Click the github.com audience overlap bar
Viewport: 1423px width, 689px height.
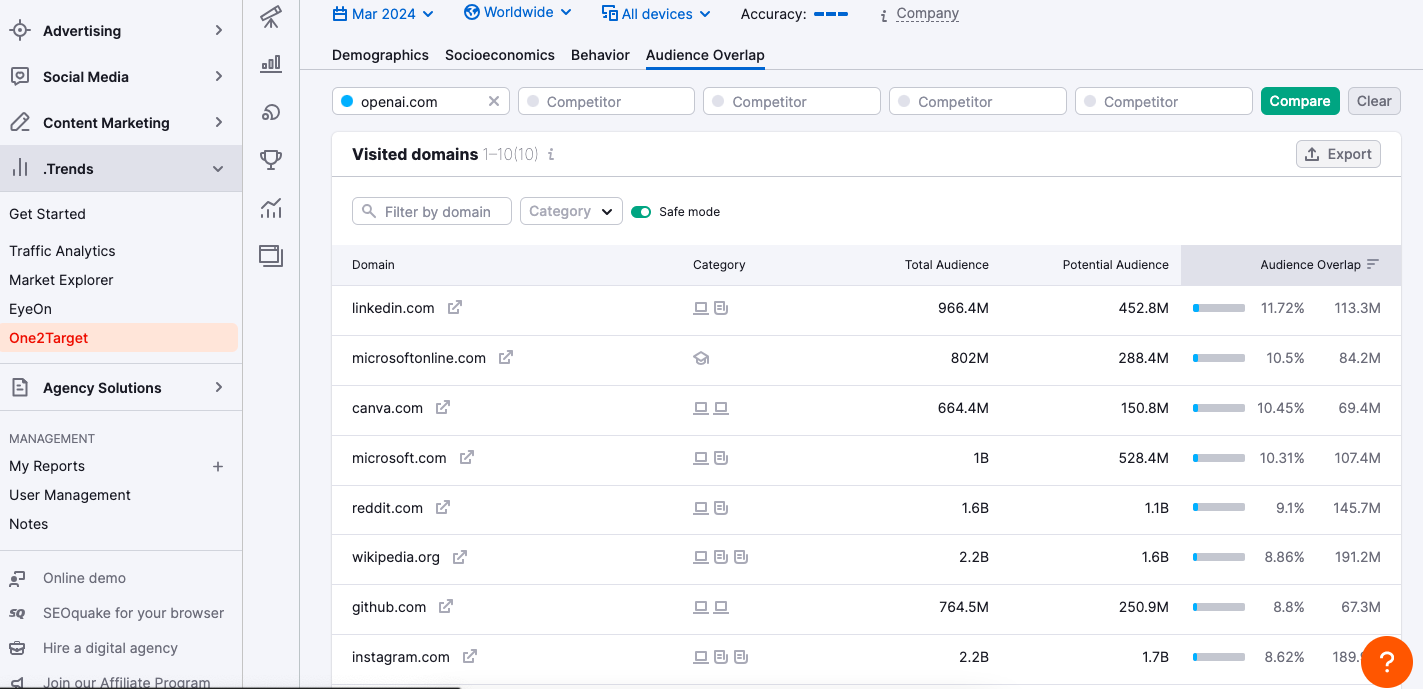point(1219,607)
